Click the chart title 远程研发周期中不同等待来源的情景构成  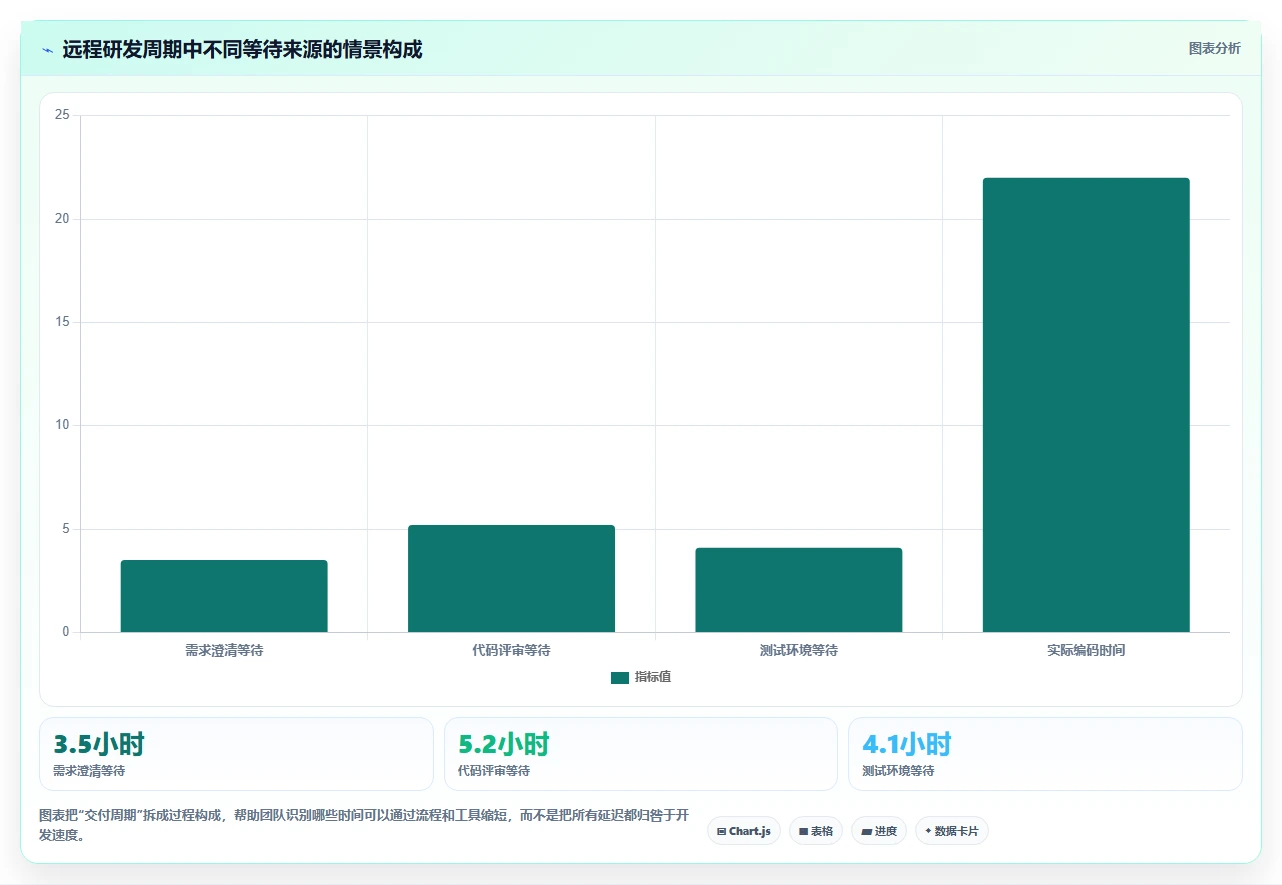pos(242,49)
